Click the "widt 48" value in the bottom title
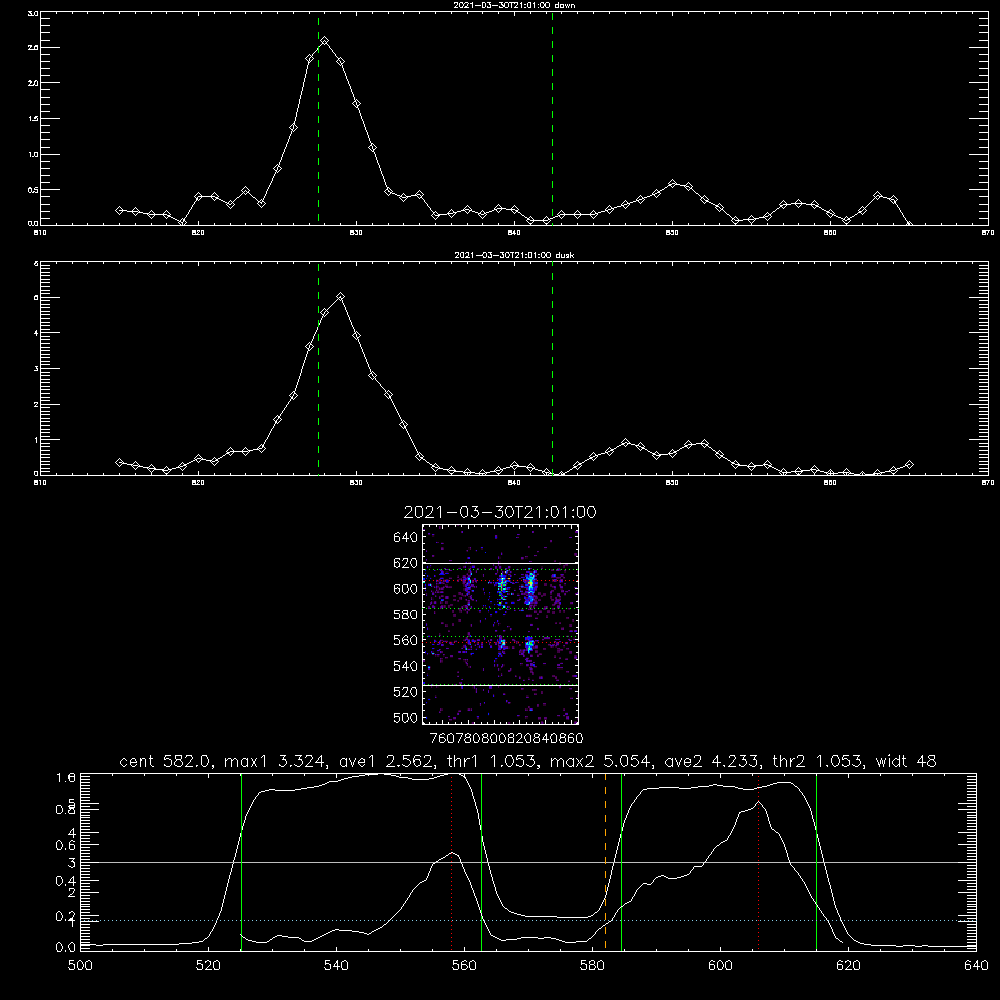Screen dimensions: 1000x1000 click(x=906, y=761)
